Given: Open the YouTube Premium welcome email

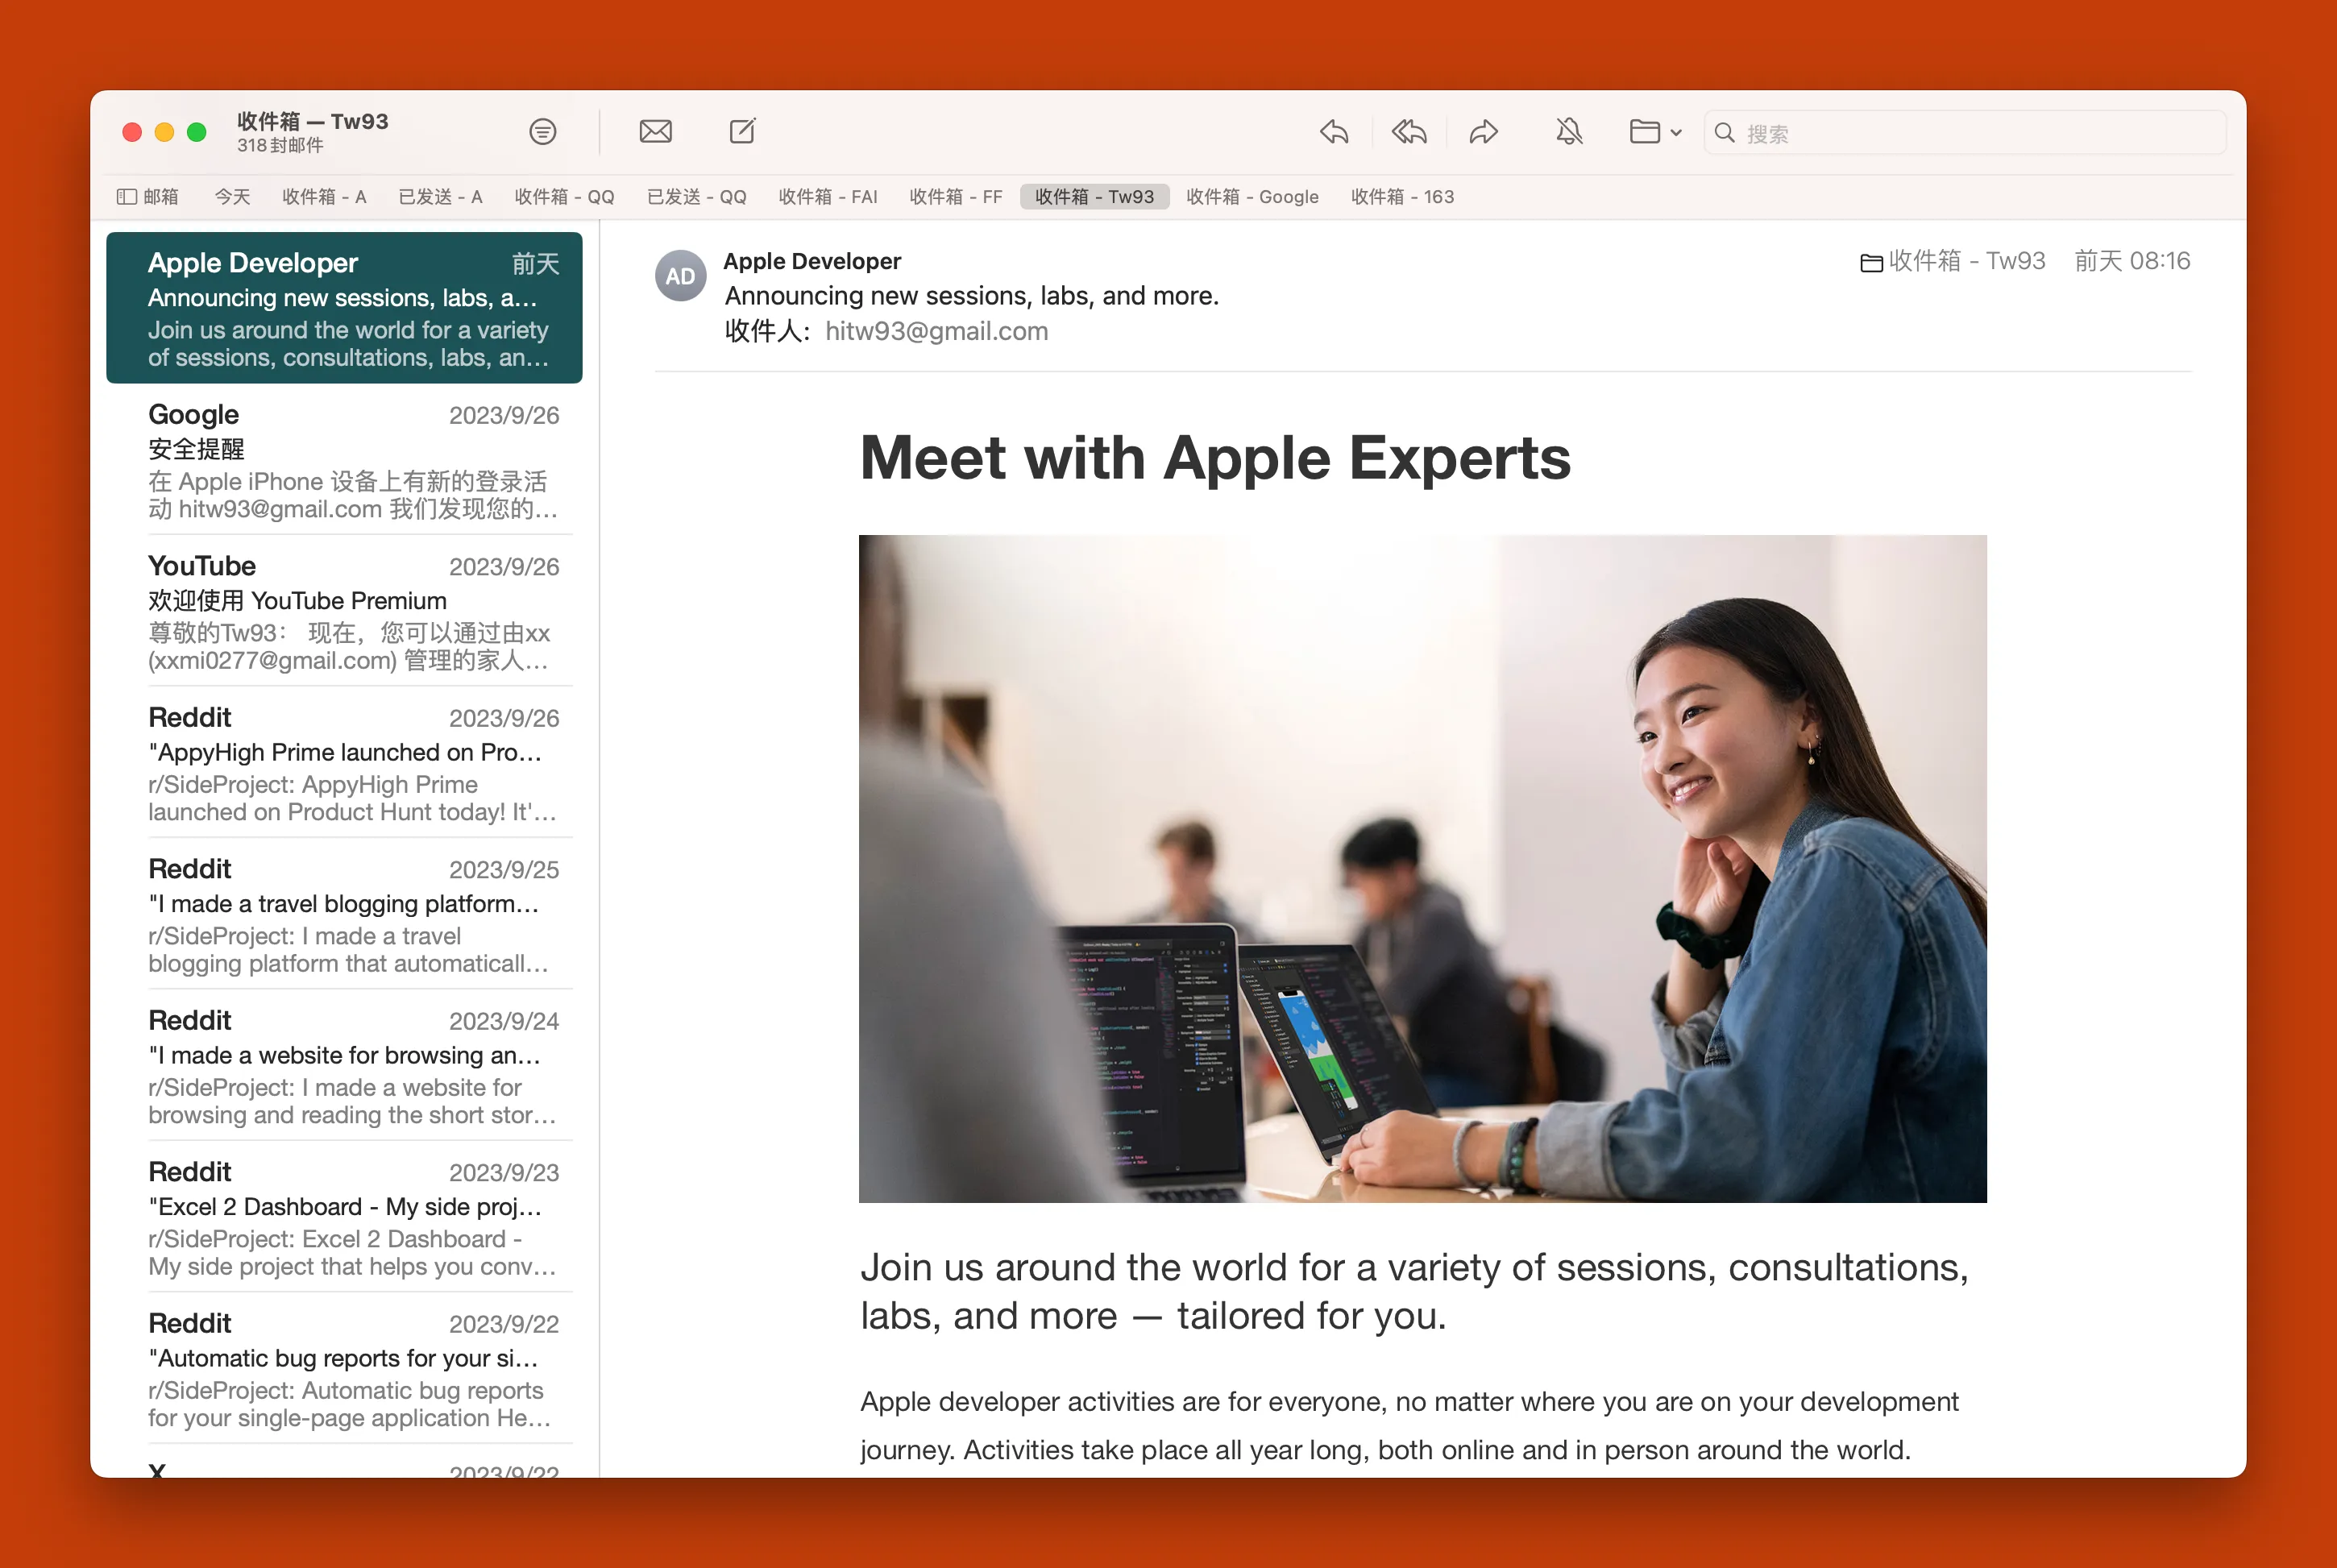Looking at the screenshot, I should [x=352, y=612].
